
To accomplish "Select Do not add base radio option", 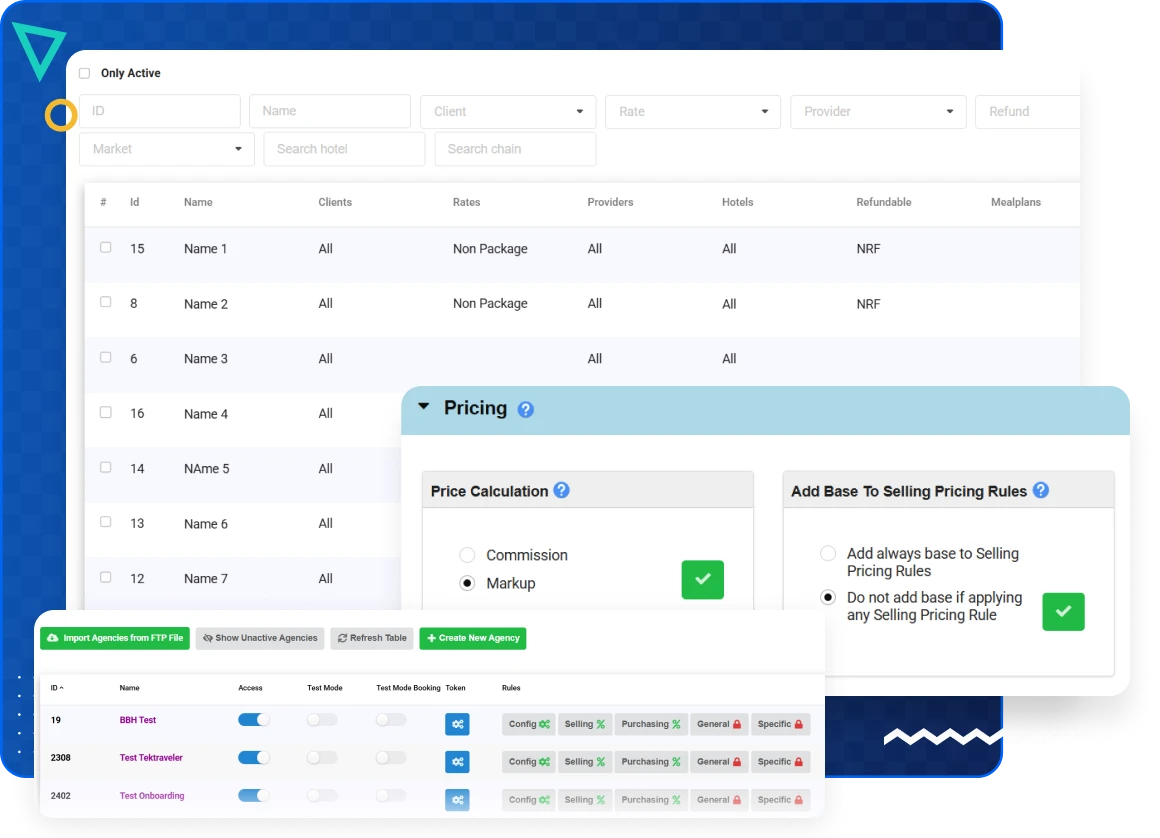I will pos(828,597).
